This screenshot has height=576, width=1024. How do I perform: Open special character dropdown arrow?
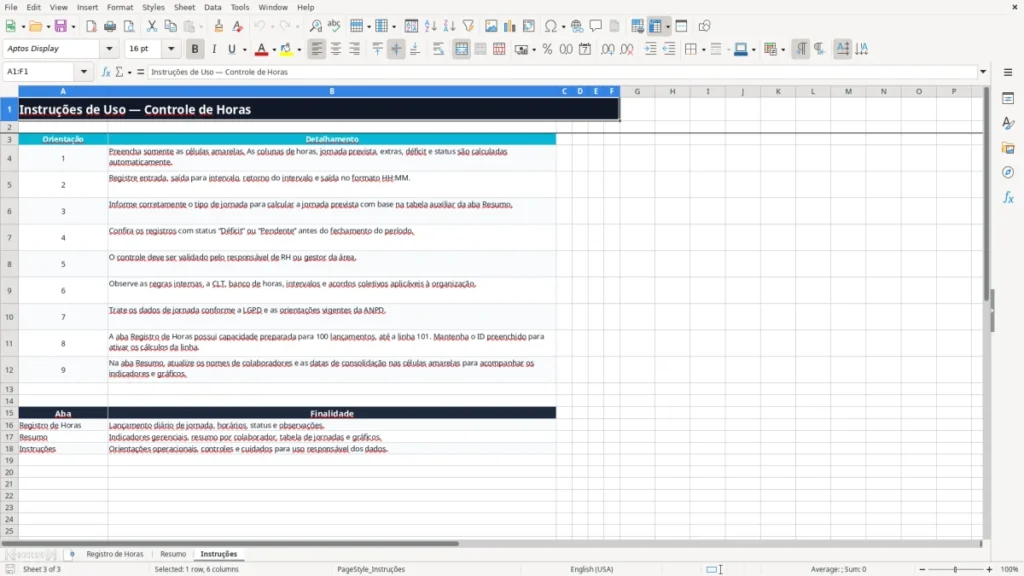(x=563, y=27)
